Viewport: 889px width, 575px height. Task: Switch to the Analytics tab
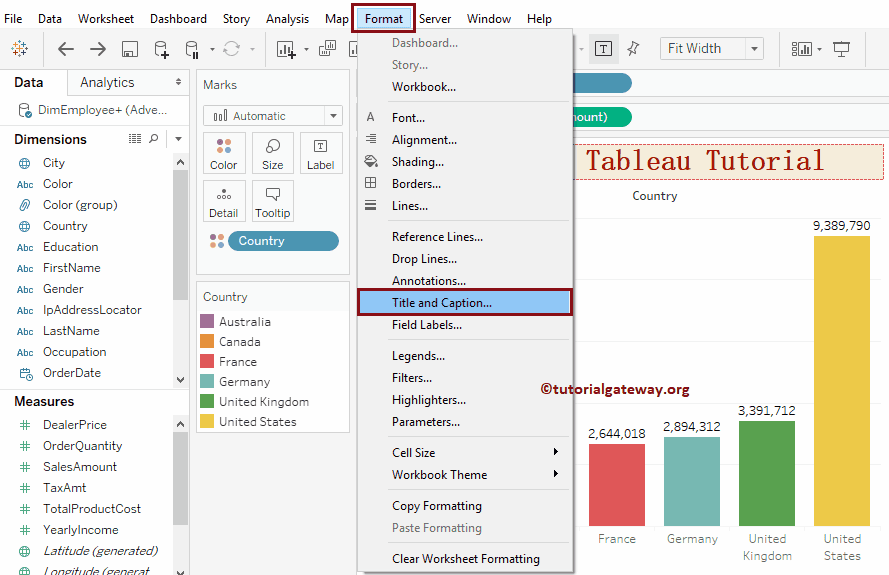[107, 82]
